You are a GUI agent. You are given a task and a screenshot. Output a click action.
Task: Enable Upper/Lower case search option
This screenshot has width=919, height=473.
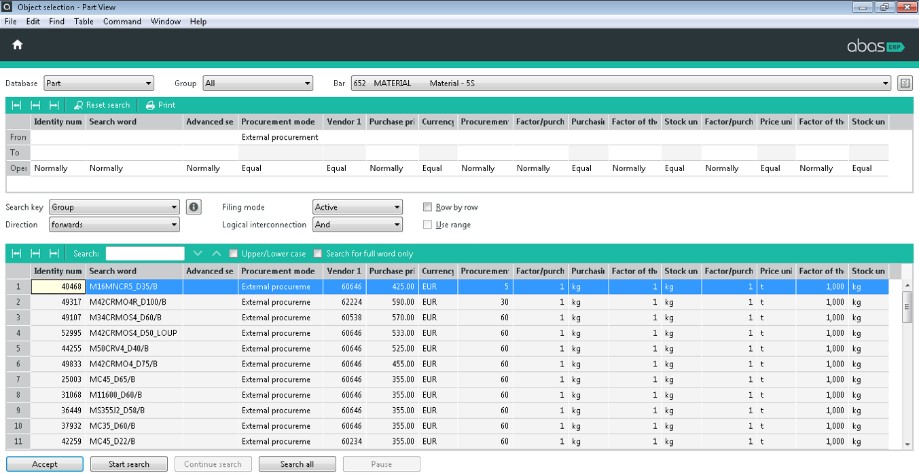(x=233, y=254)
